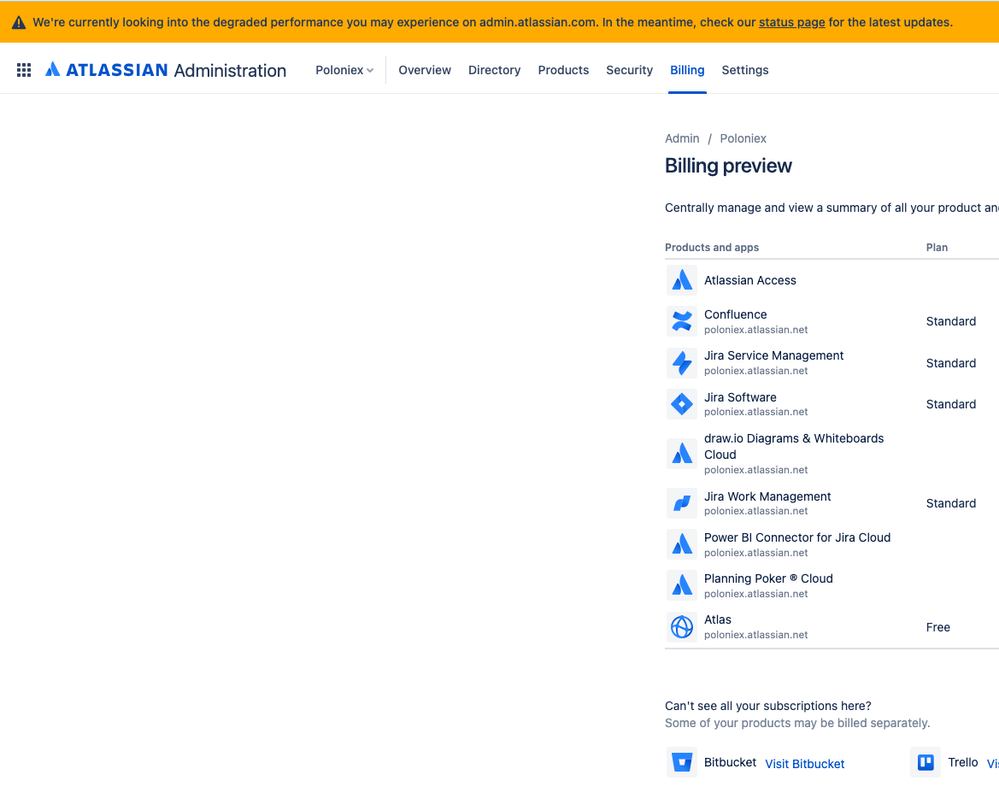Click the Atlassian Access product name
The image size is (999, 786).
pyautogui.click(x=750, y=280)
